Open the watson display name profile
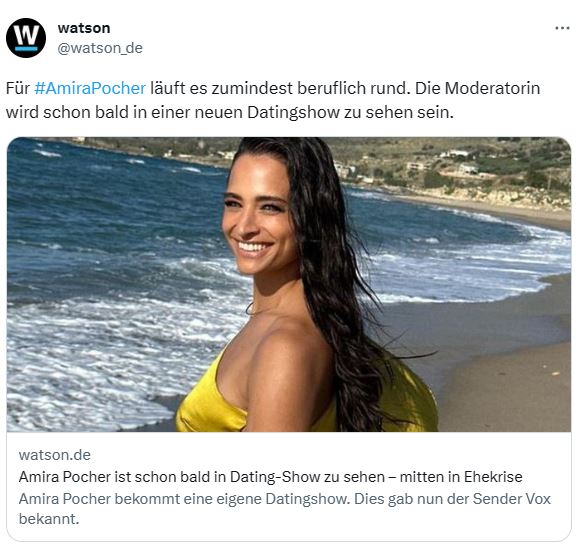The width and height of the screenshot is (588, 551). click(x=84, y=28)
